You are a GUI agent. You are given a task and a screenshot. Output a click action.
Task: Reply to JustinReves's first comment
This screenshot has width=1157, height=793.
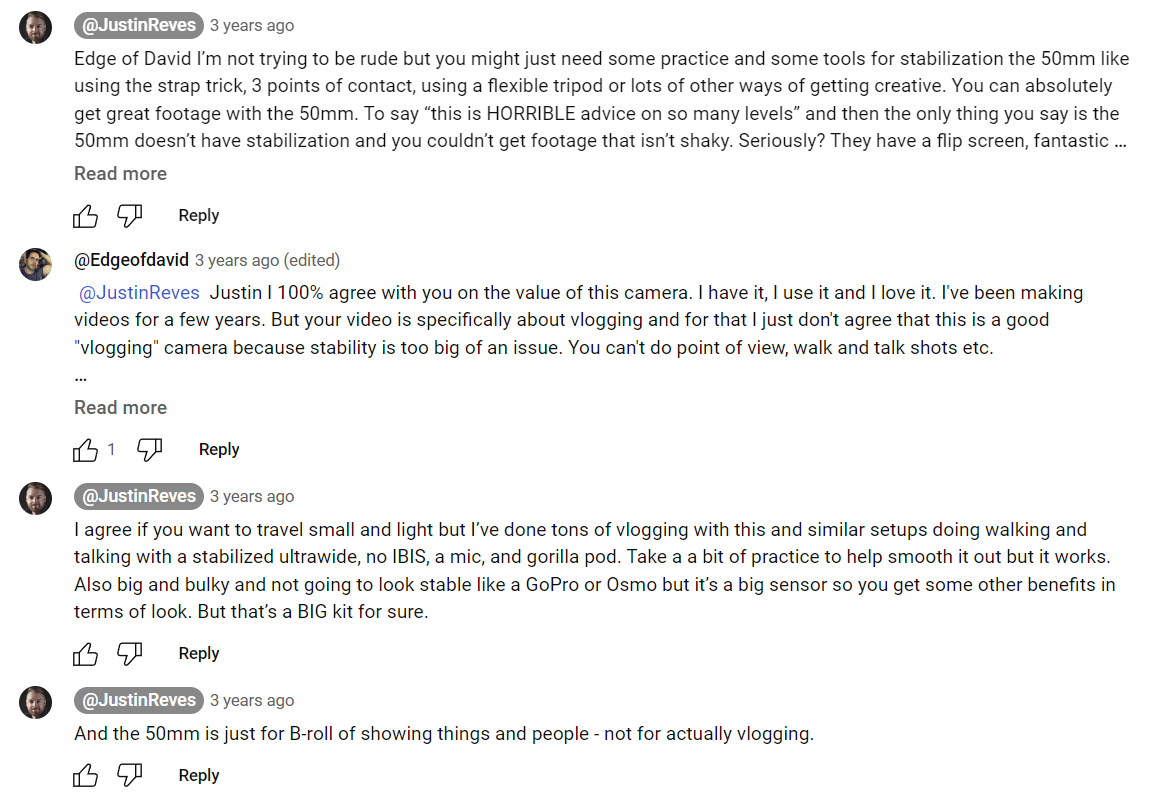point(198,215)
